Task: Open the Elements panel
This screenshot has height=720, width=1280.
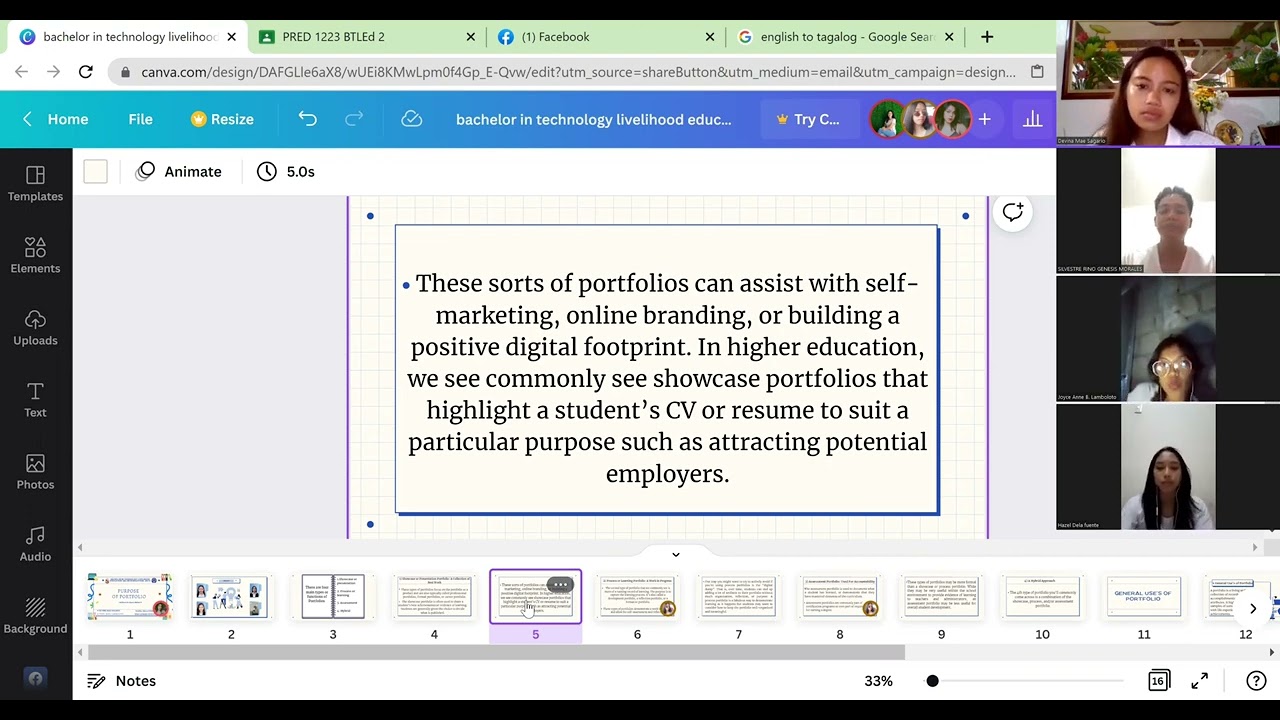Action: click(35, 256)
